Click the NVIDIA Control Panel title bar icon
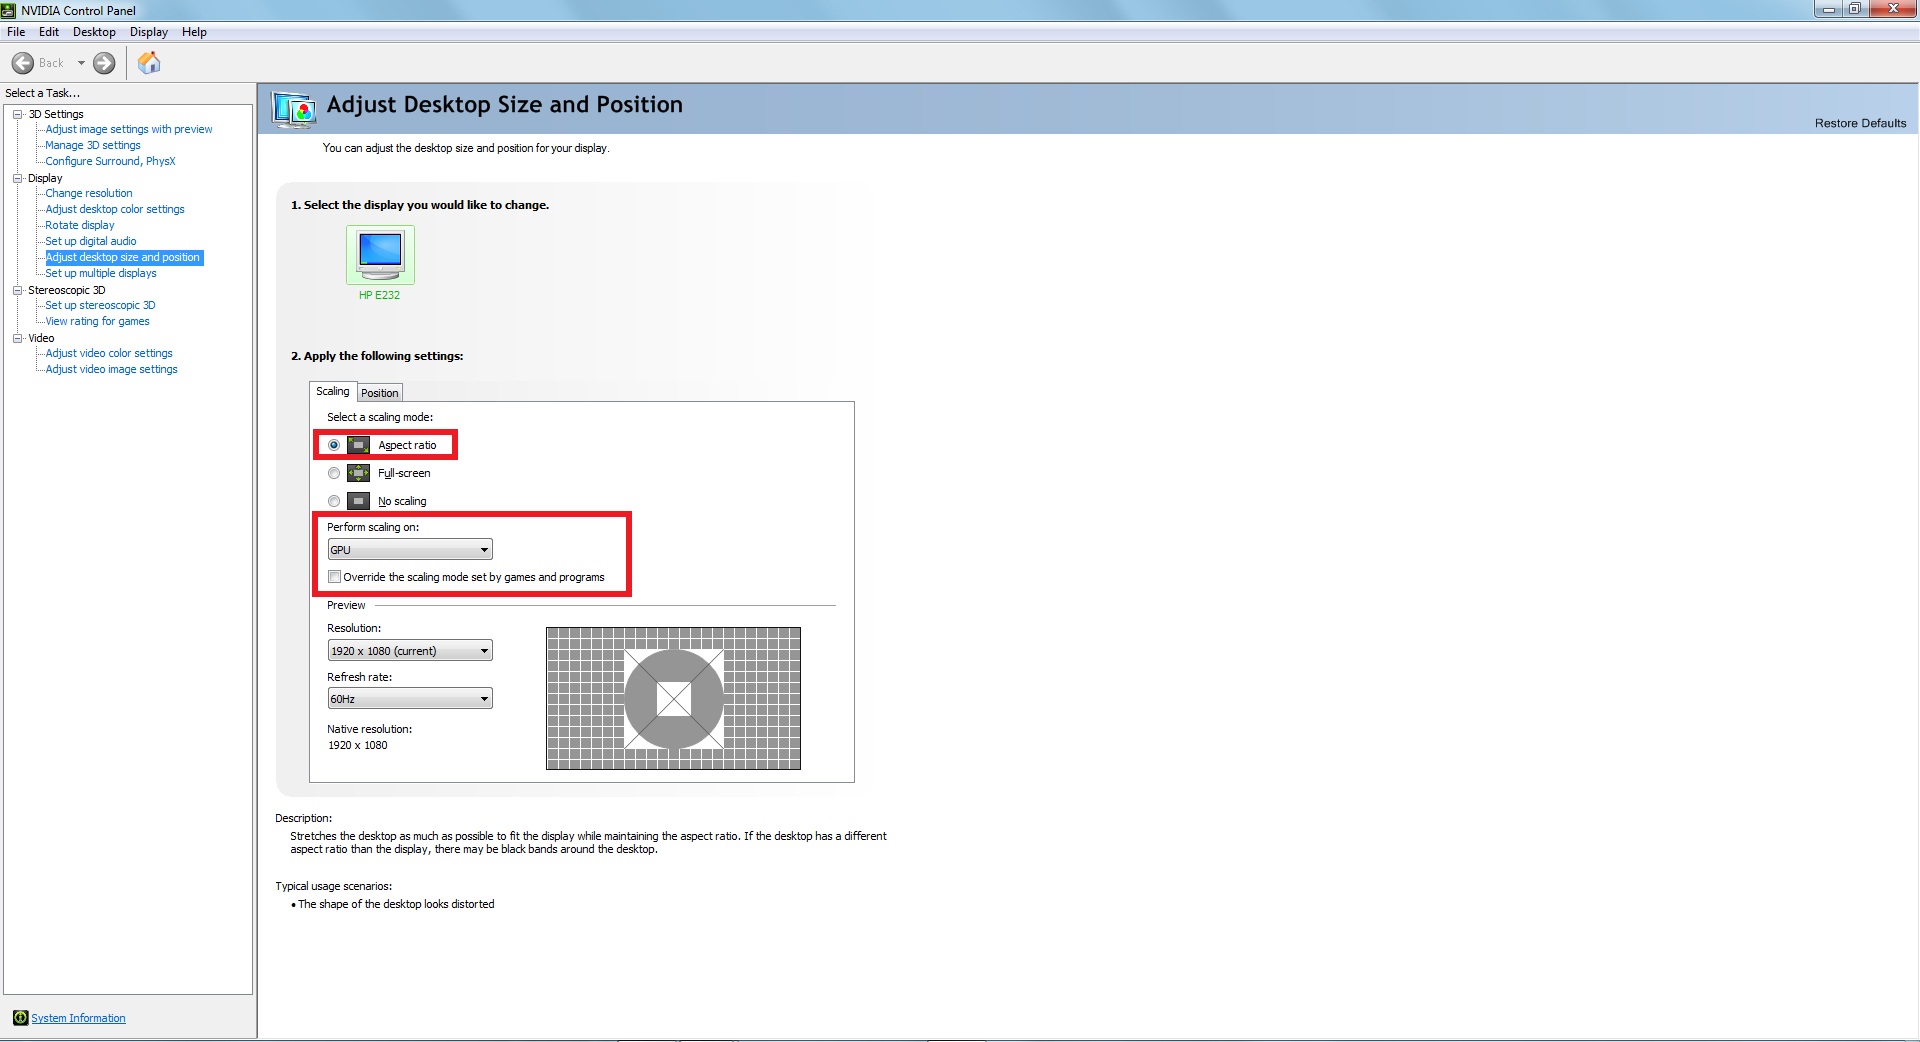Viewport: 1920px width, 1042px height. click(x=9, y=10)
